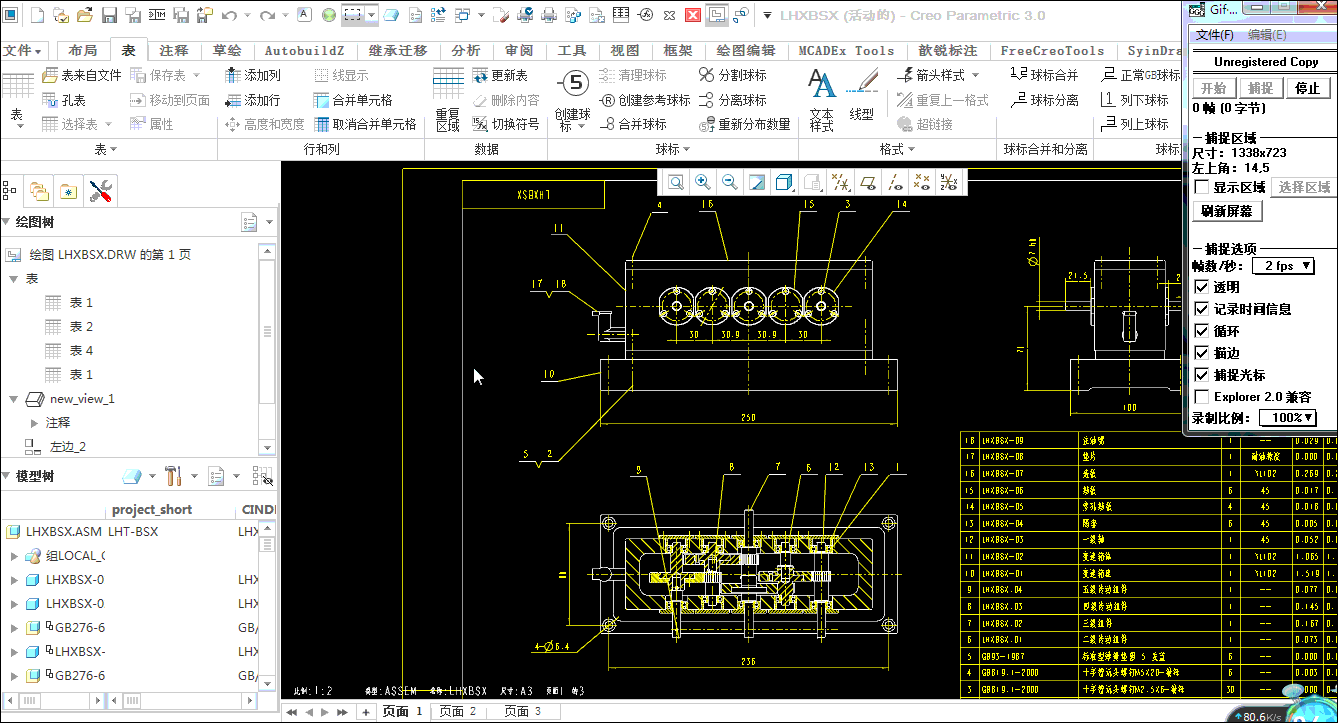Split Balloon (分割球标)

click(732, 75)
